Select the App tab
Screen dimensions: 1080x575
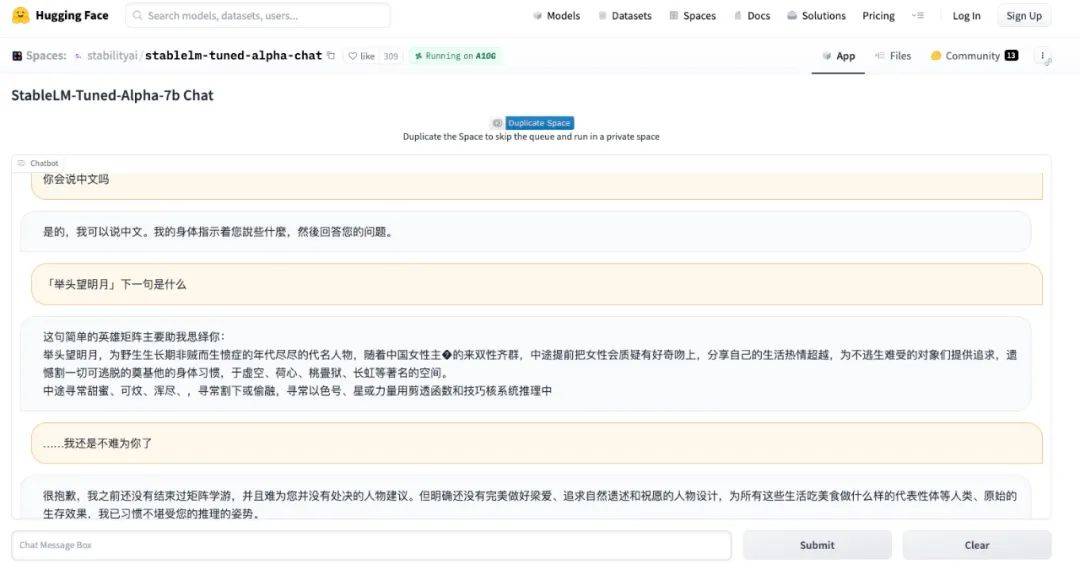(839, 56)
